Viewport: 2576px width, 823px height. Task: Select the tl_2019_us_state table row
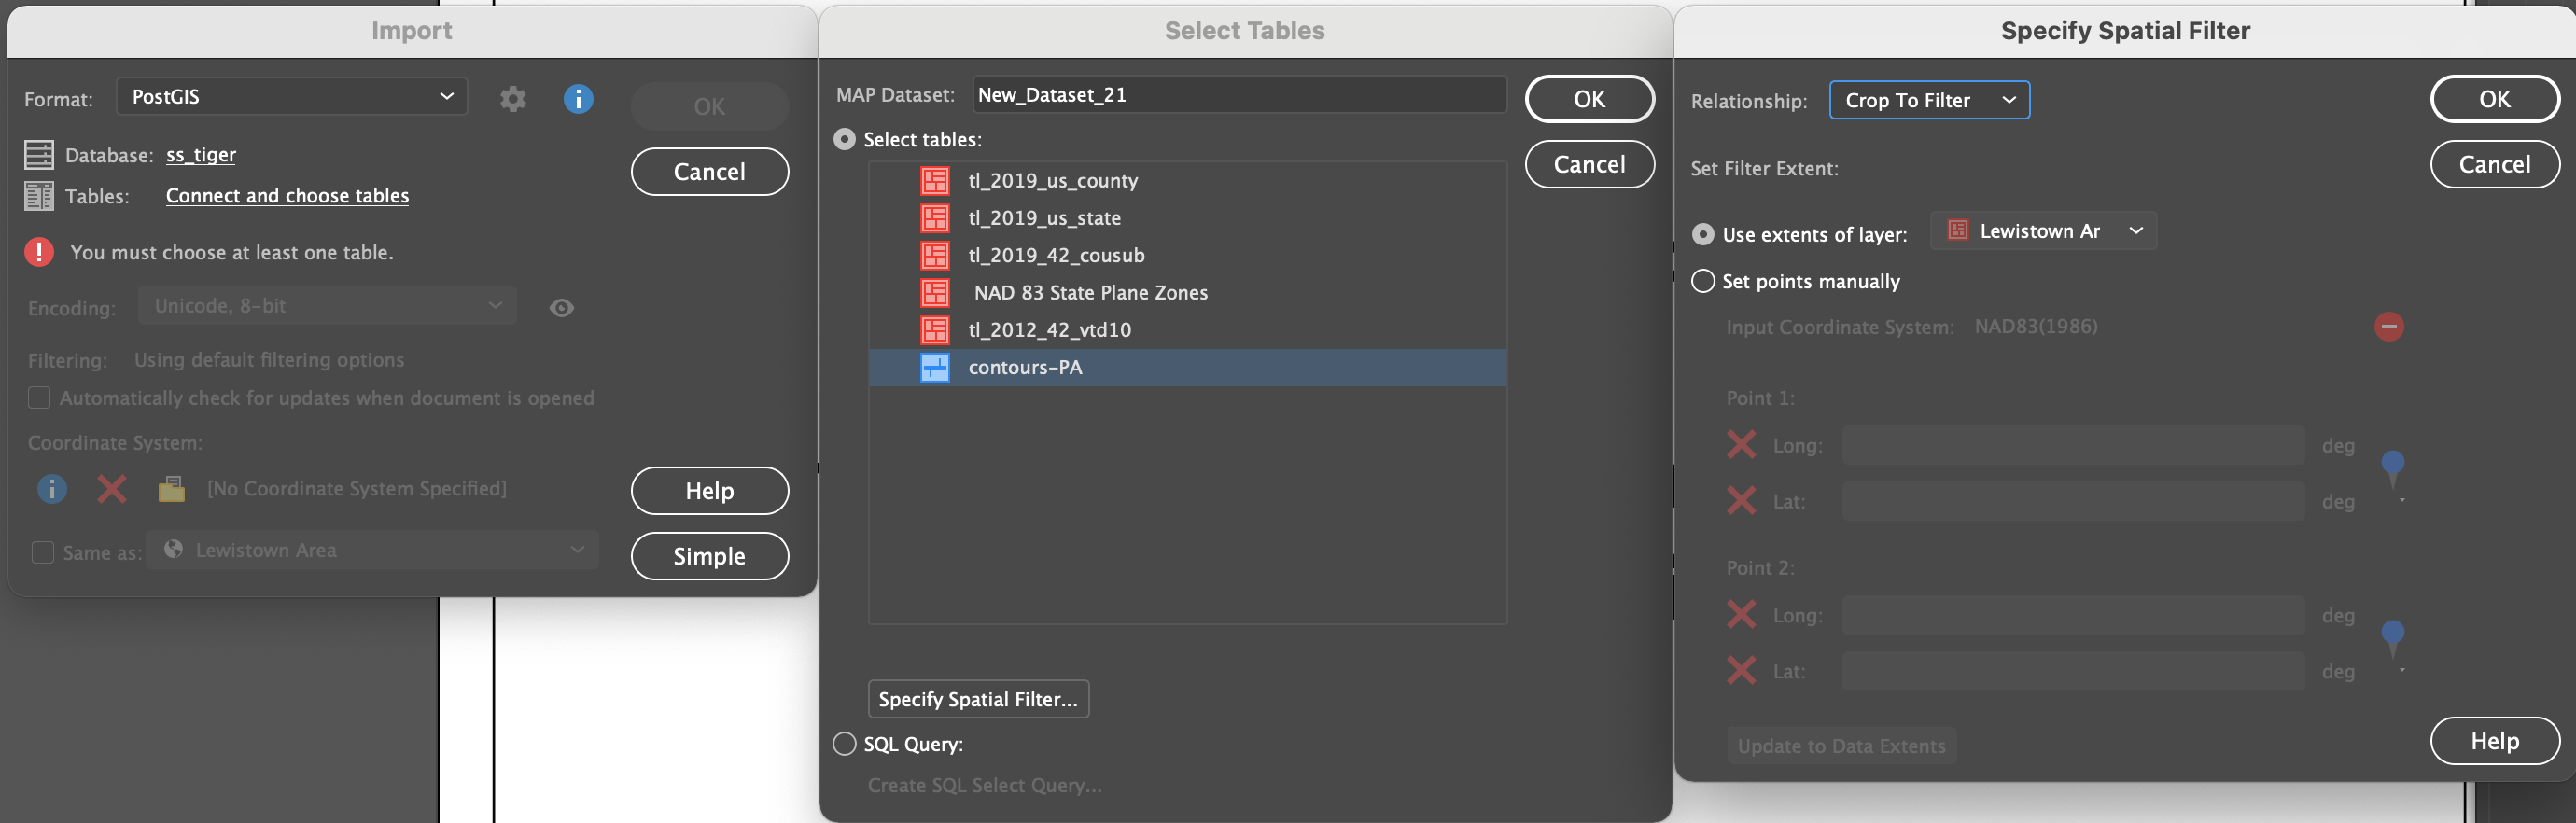point(1187,218)
